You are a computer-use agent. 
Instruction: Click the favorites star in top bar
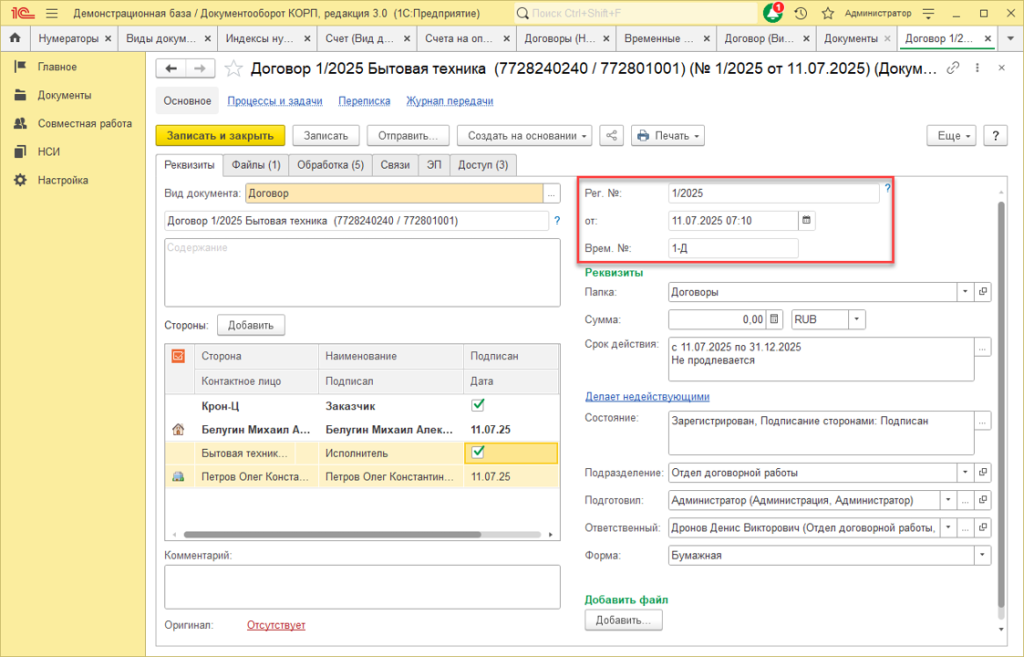[x=827, y=14]
